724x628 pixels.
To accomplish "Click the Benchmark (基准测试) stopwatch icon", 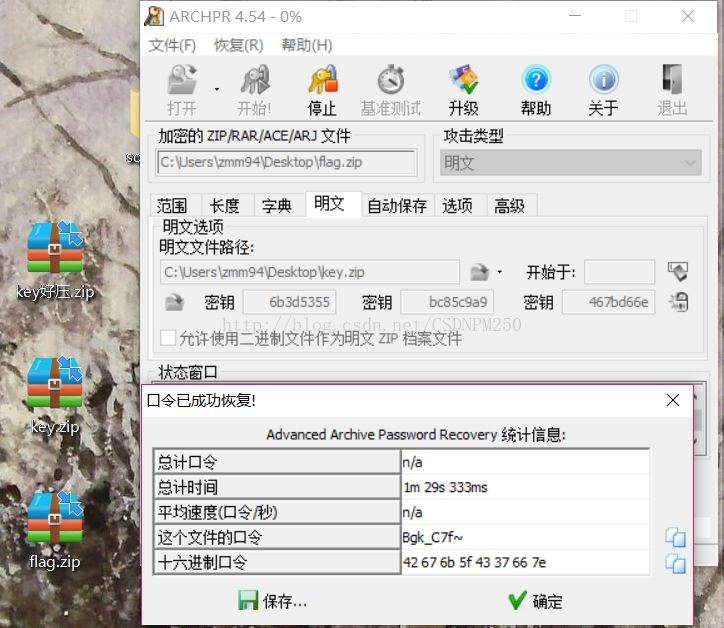I will [391, 80].
